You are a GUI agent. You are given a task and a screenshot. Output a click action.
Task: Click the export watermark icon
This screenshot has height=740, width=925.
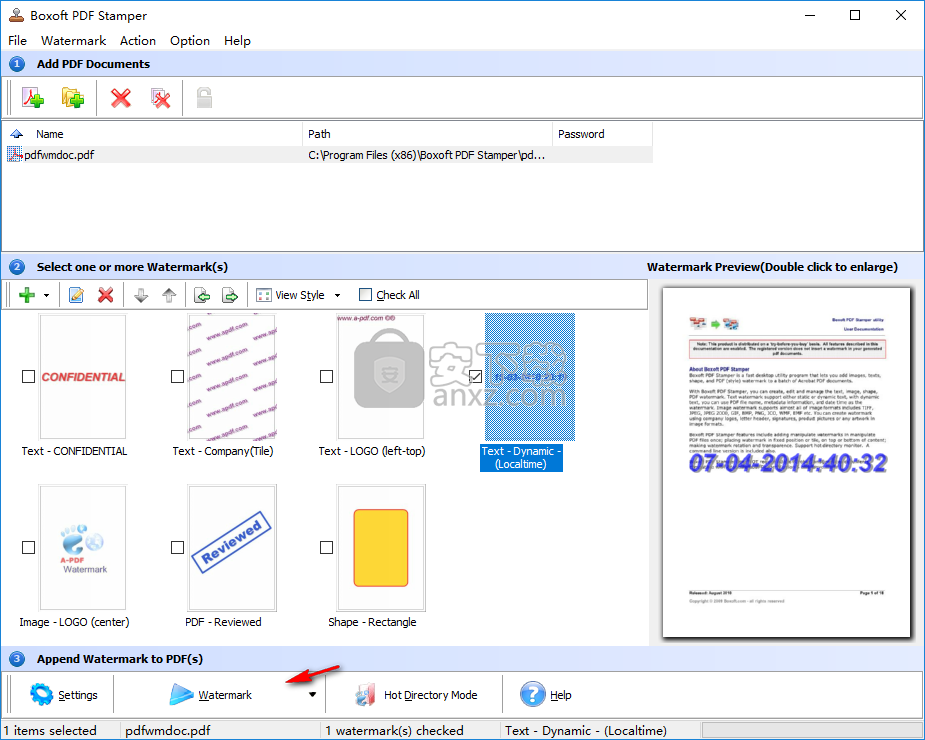click(x=230, y=295)
